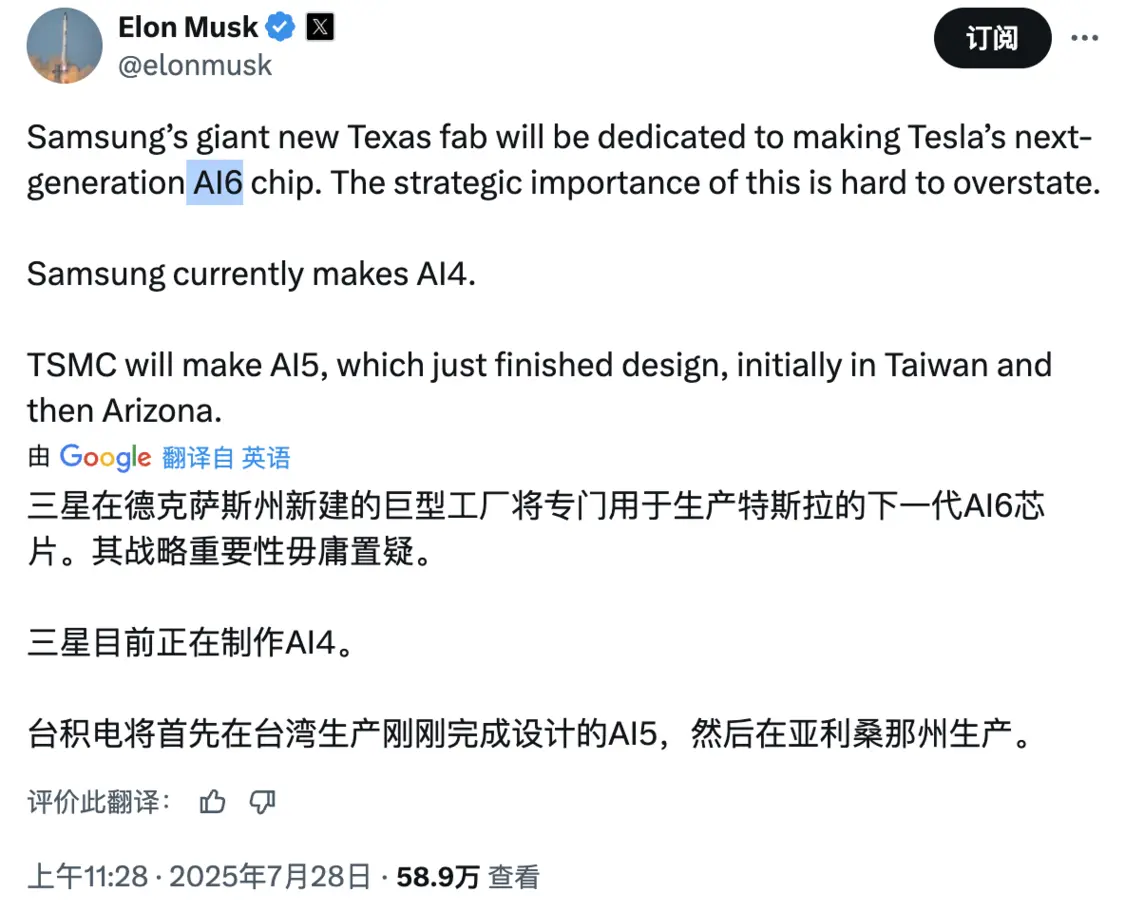Rate the translation via 评价此翻译
This screenshot has height=912, width=1125.
tap(93, 801)
